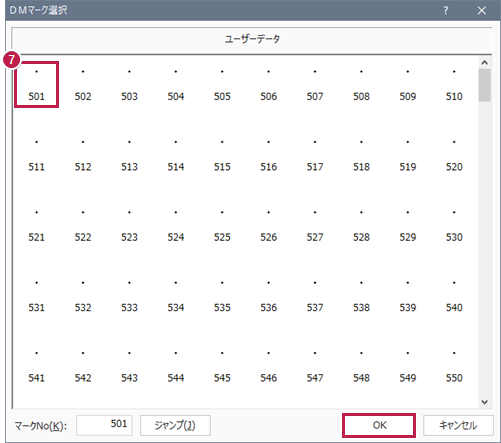The width and height of the screenshot is (501, 443).
Task: Pick mark 518 in the grid
Action: pos(361,155)
